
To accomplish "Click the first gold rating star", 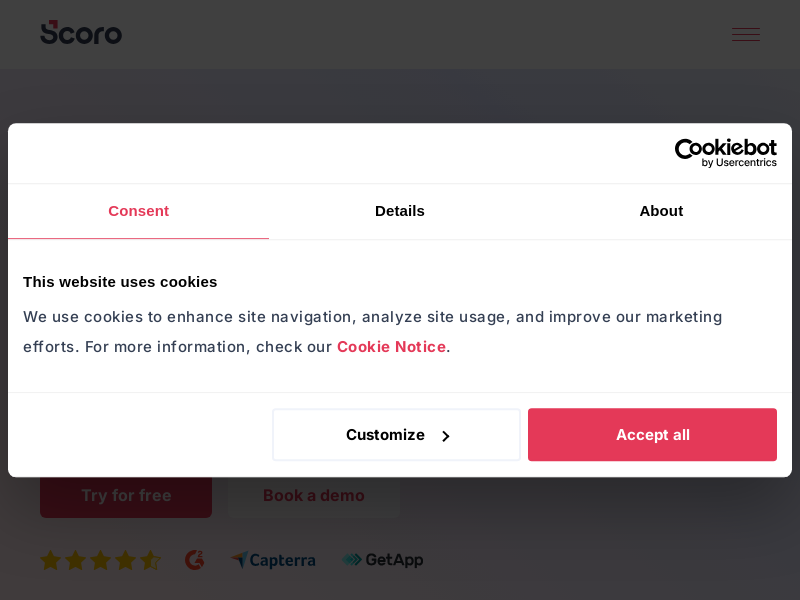I will pyautogui.click(x=51, y=560).
